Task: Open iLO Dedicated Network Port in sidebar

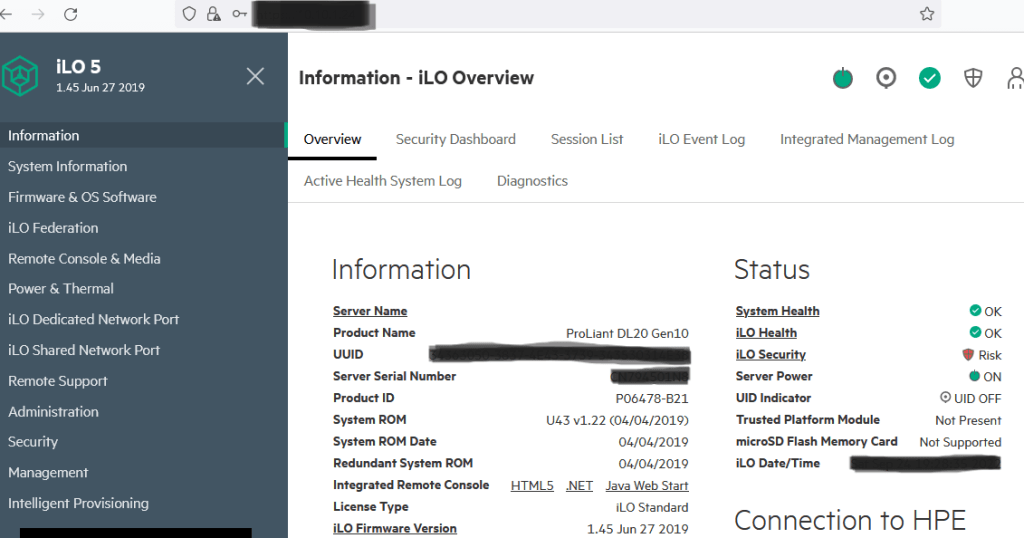Action: [93, 319]
